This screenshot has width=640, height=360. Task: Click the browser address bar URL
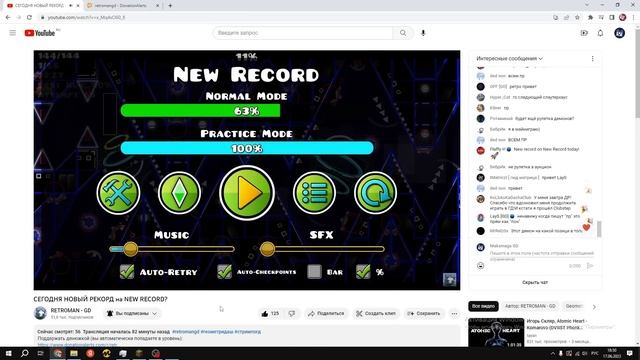pos(86,18)
